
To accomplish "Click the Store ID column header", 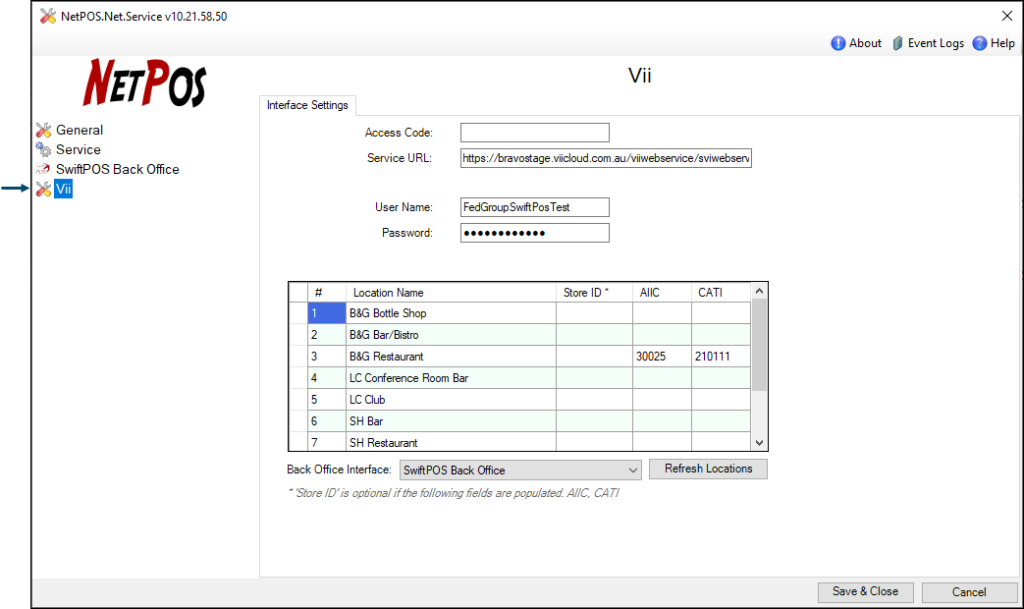I will tap(594, 292).
